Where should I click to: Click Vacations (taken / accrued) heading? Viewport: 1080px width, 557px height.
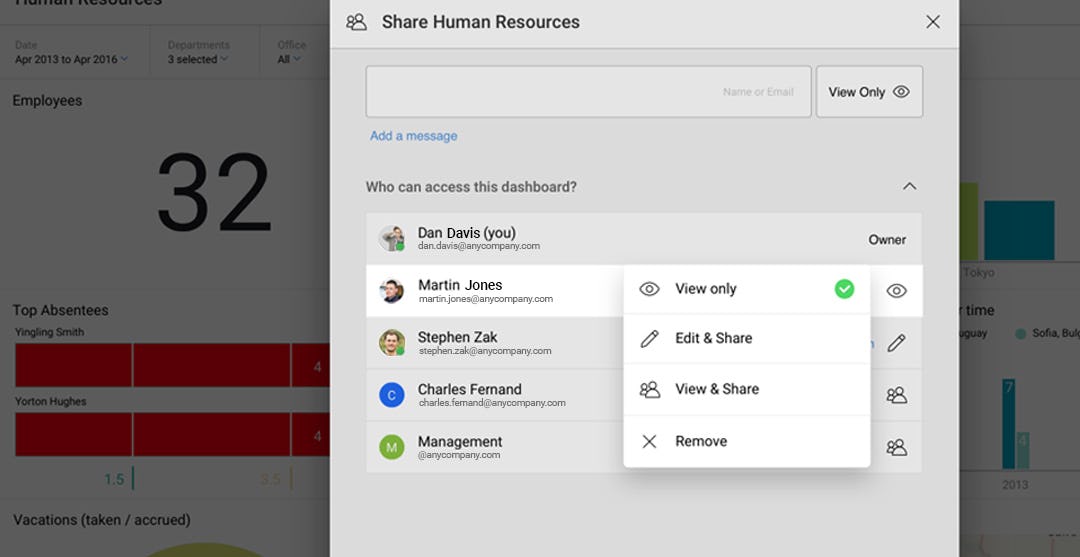pos(102,520)
